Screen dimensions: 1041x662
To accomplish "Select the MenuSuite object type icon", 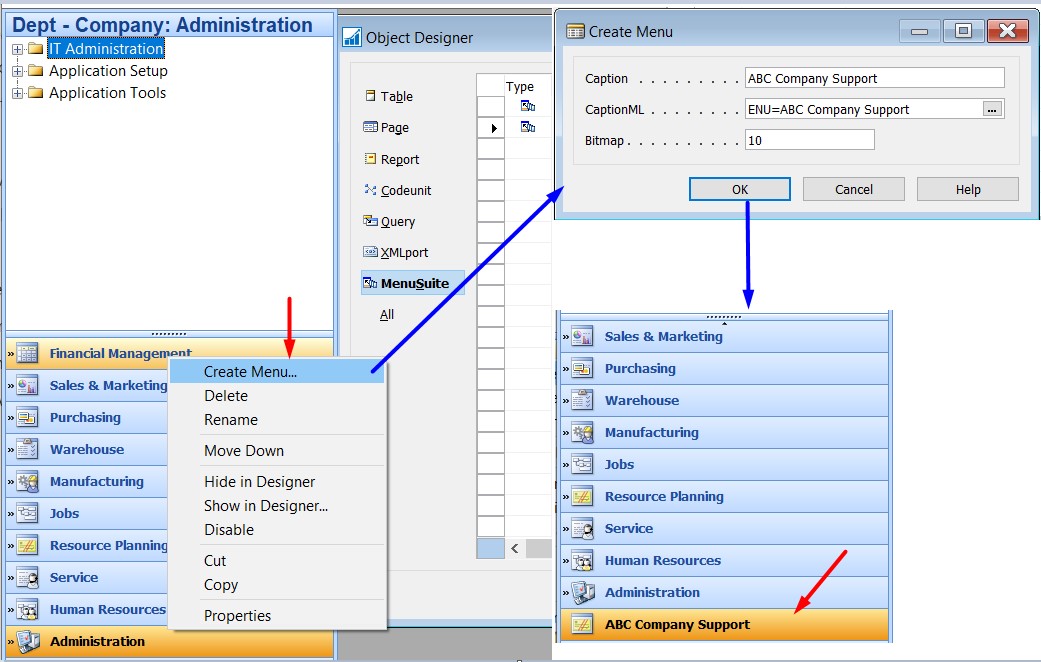I will point(367,283).
